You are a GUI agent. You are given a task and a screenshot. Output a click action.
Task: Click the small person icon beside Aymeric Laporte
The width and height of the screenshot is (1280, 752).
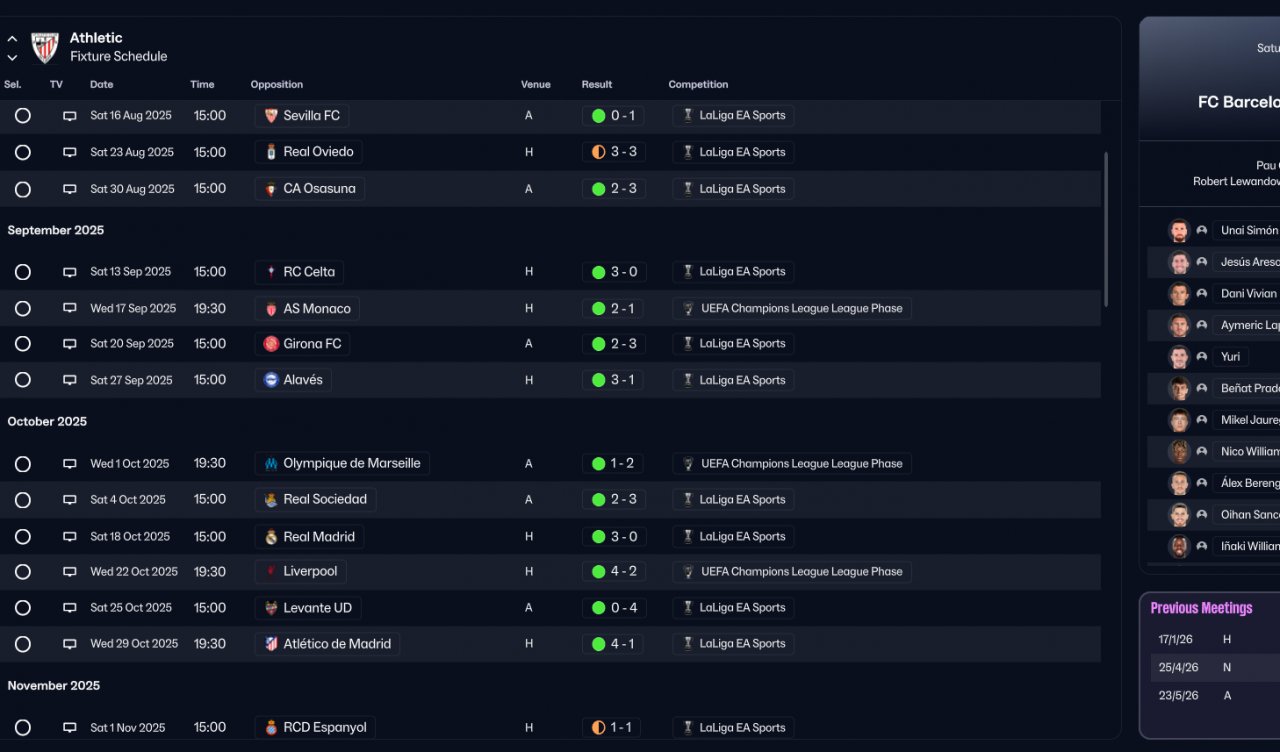pyautogui.click(x=1202, y=326)
